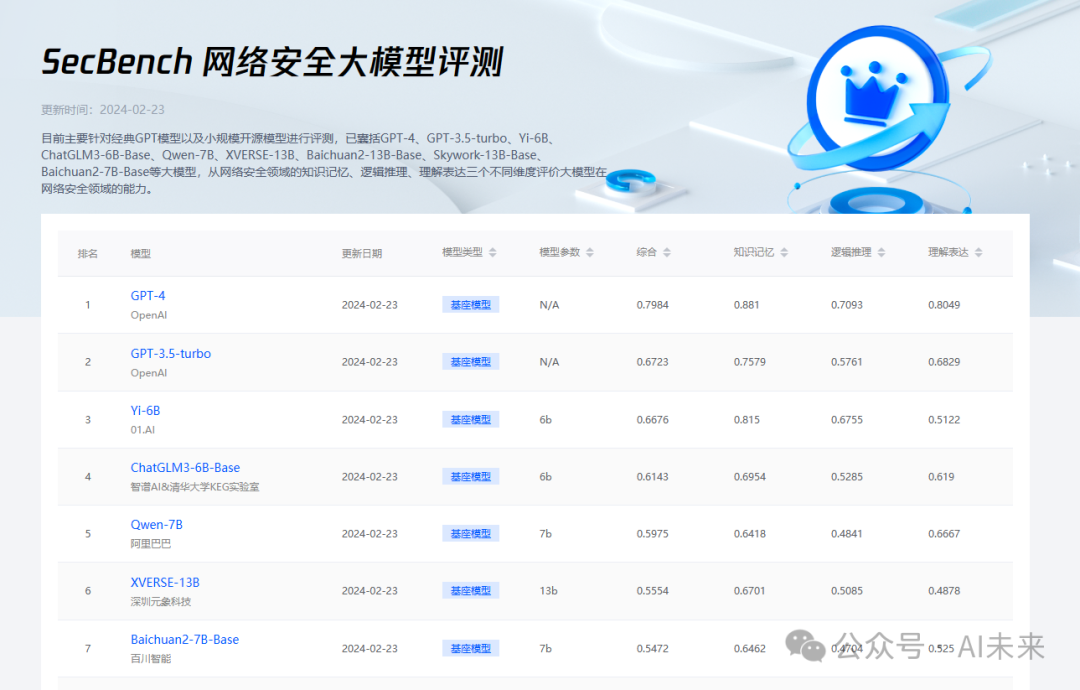Click the 基座模型 tag in the Qwen-7B row
The image size is (1080, 690).
tap(470, 533)
